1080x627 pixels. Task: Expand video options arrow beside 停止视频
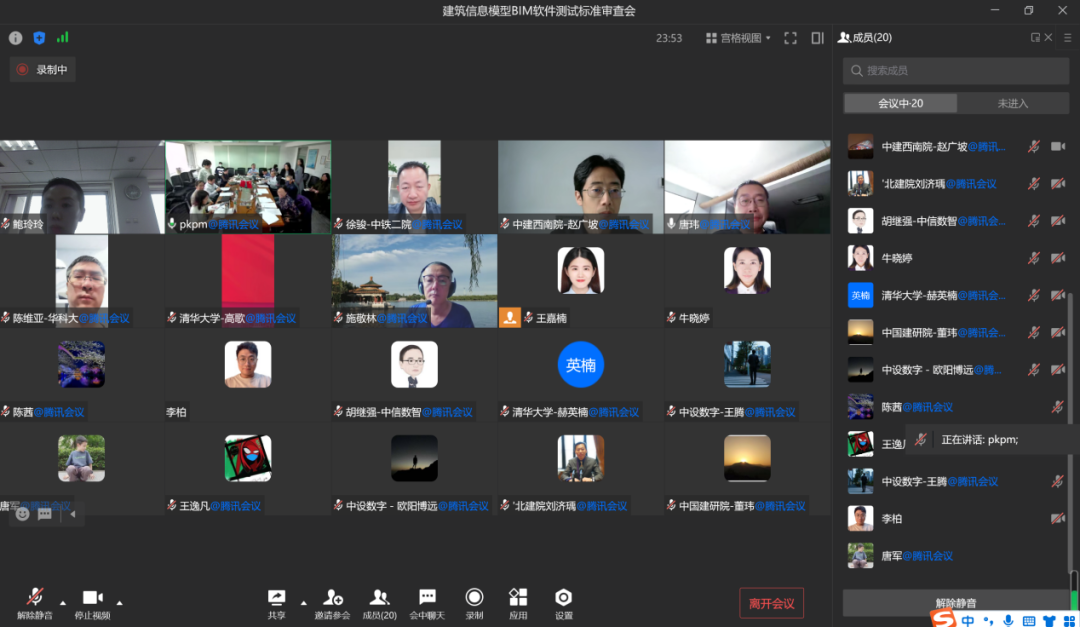119,603
